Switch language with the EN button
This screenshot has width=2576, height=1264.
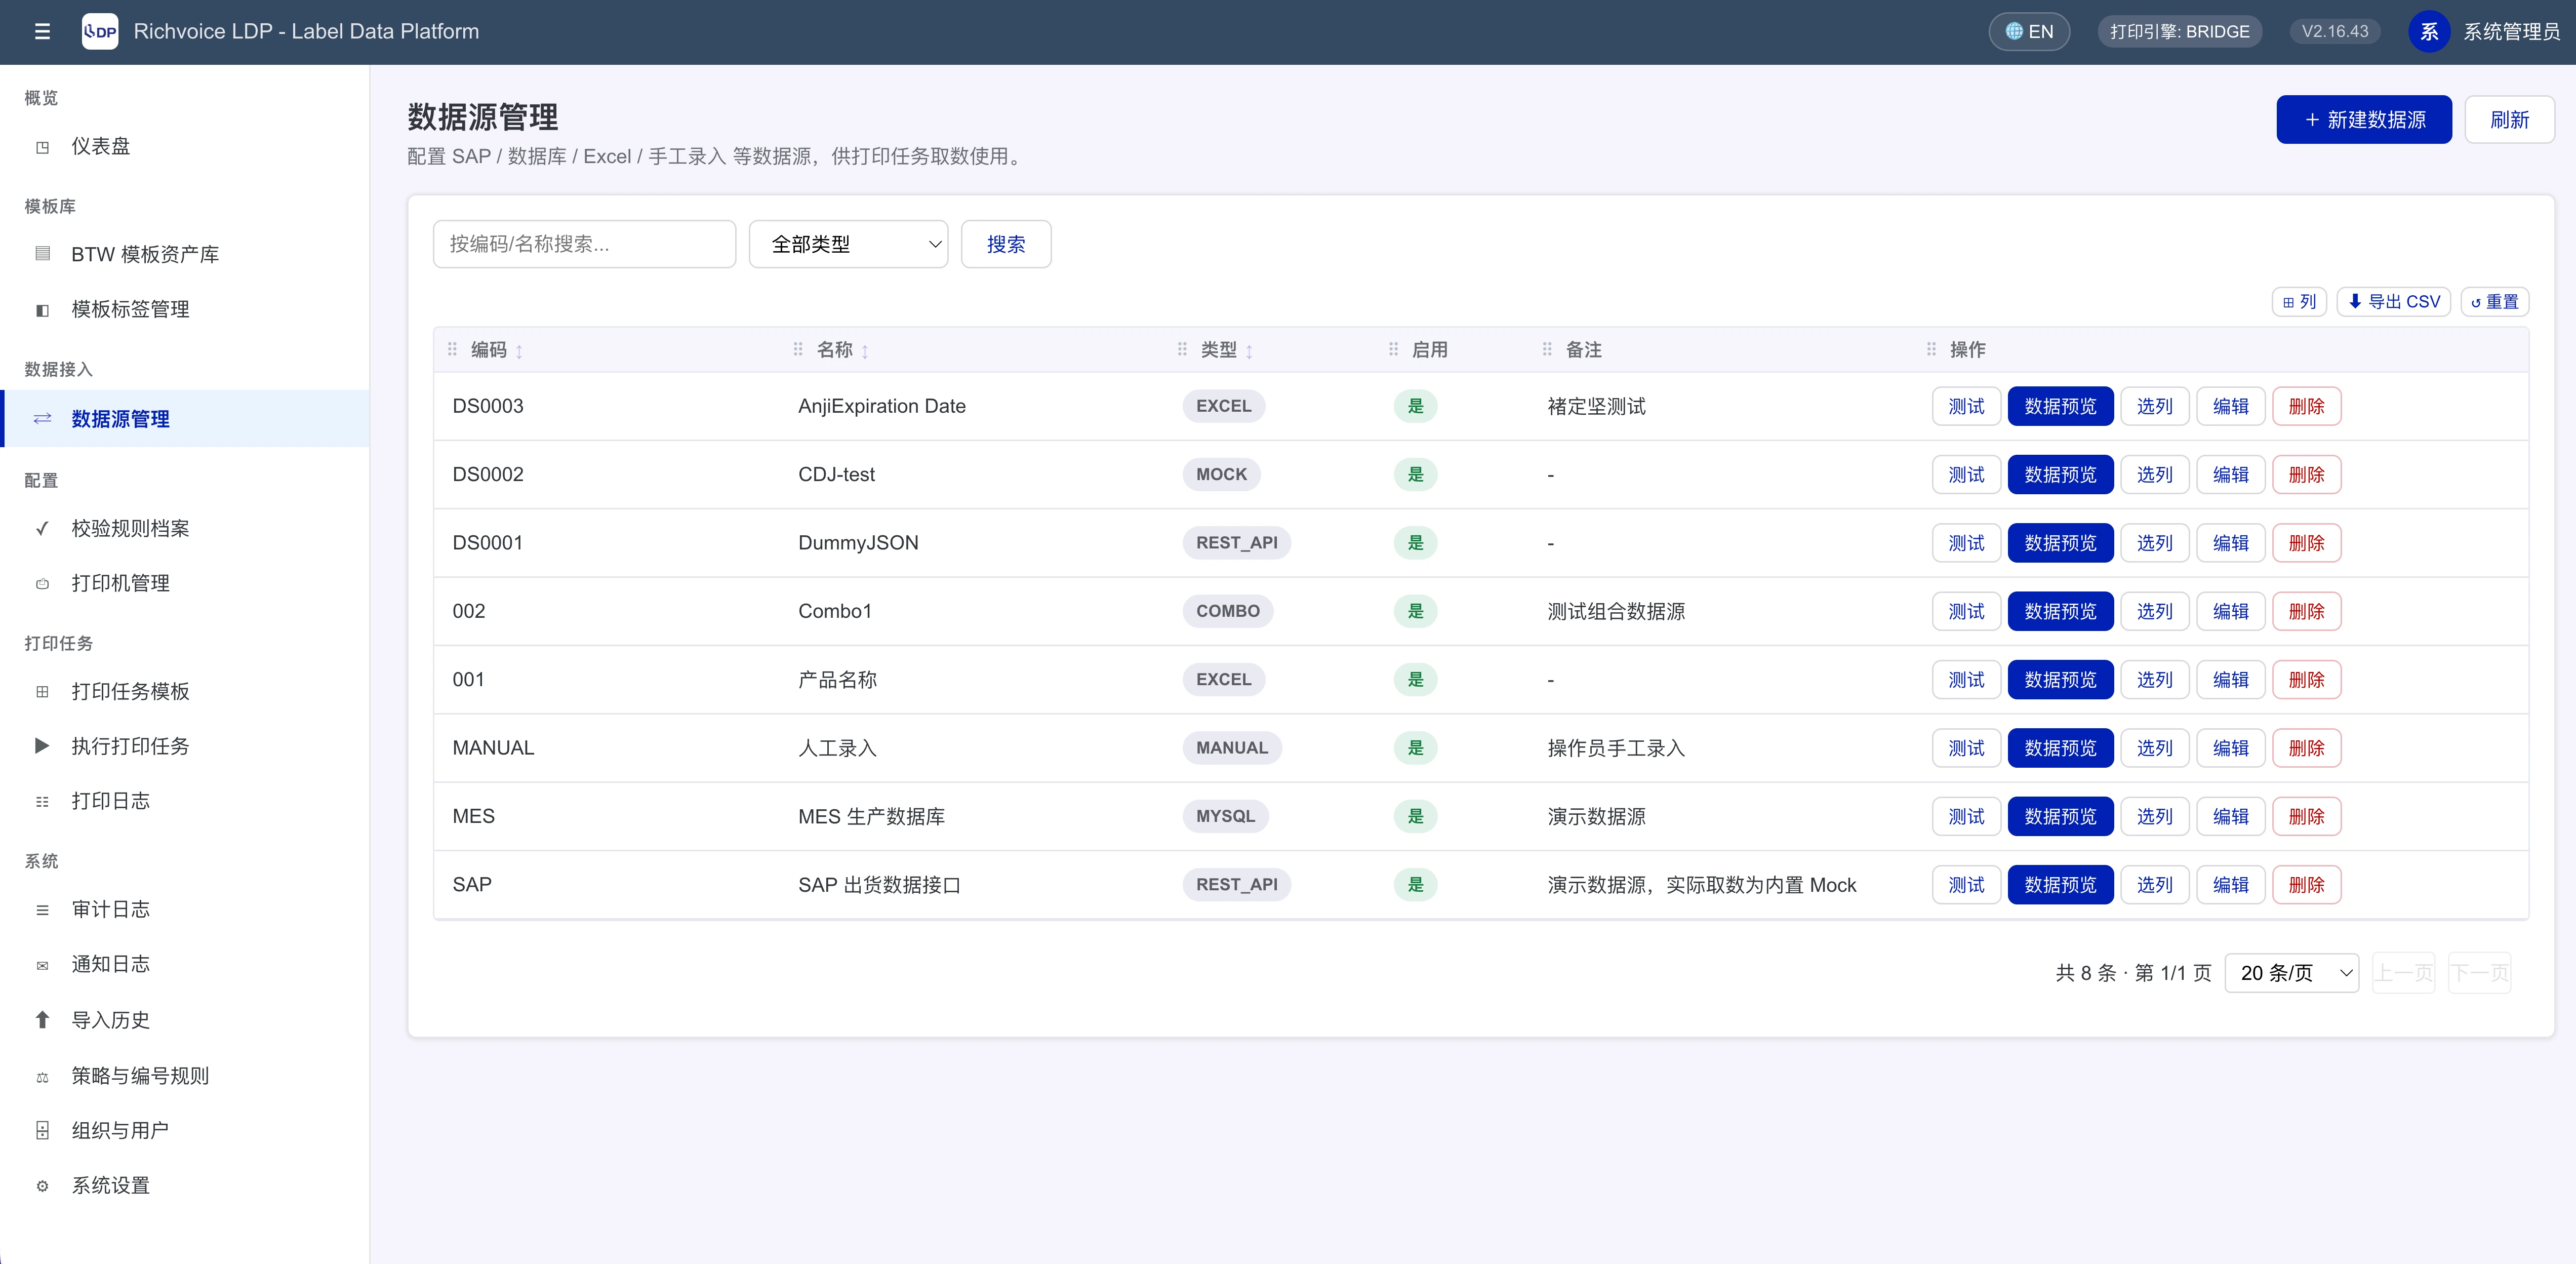(2029, 32)
